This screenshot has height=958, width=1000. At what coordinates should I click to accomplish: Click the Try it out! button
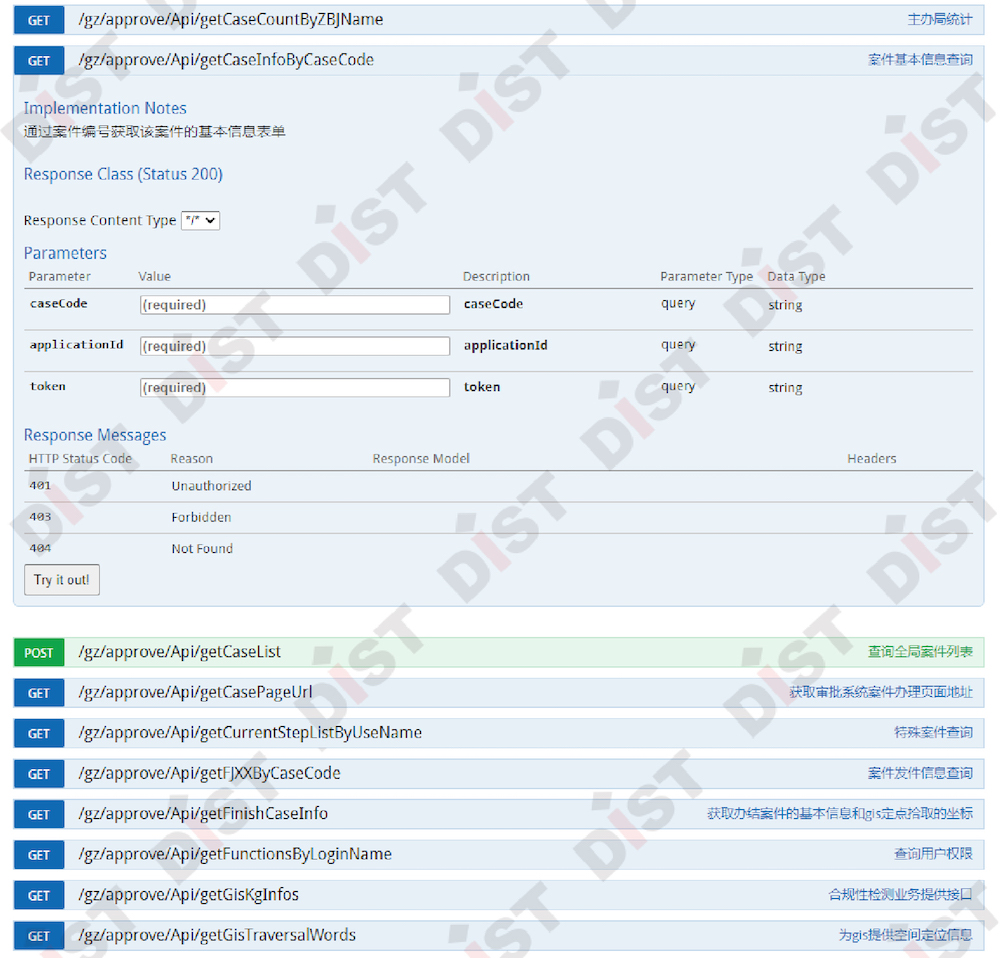(x=61, y=580)
